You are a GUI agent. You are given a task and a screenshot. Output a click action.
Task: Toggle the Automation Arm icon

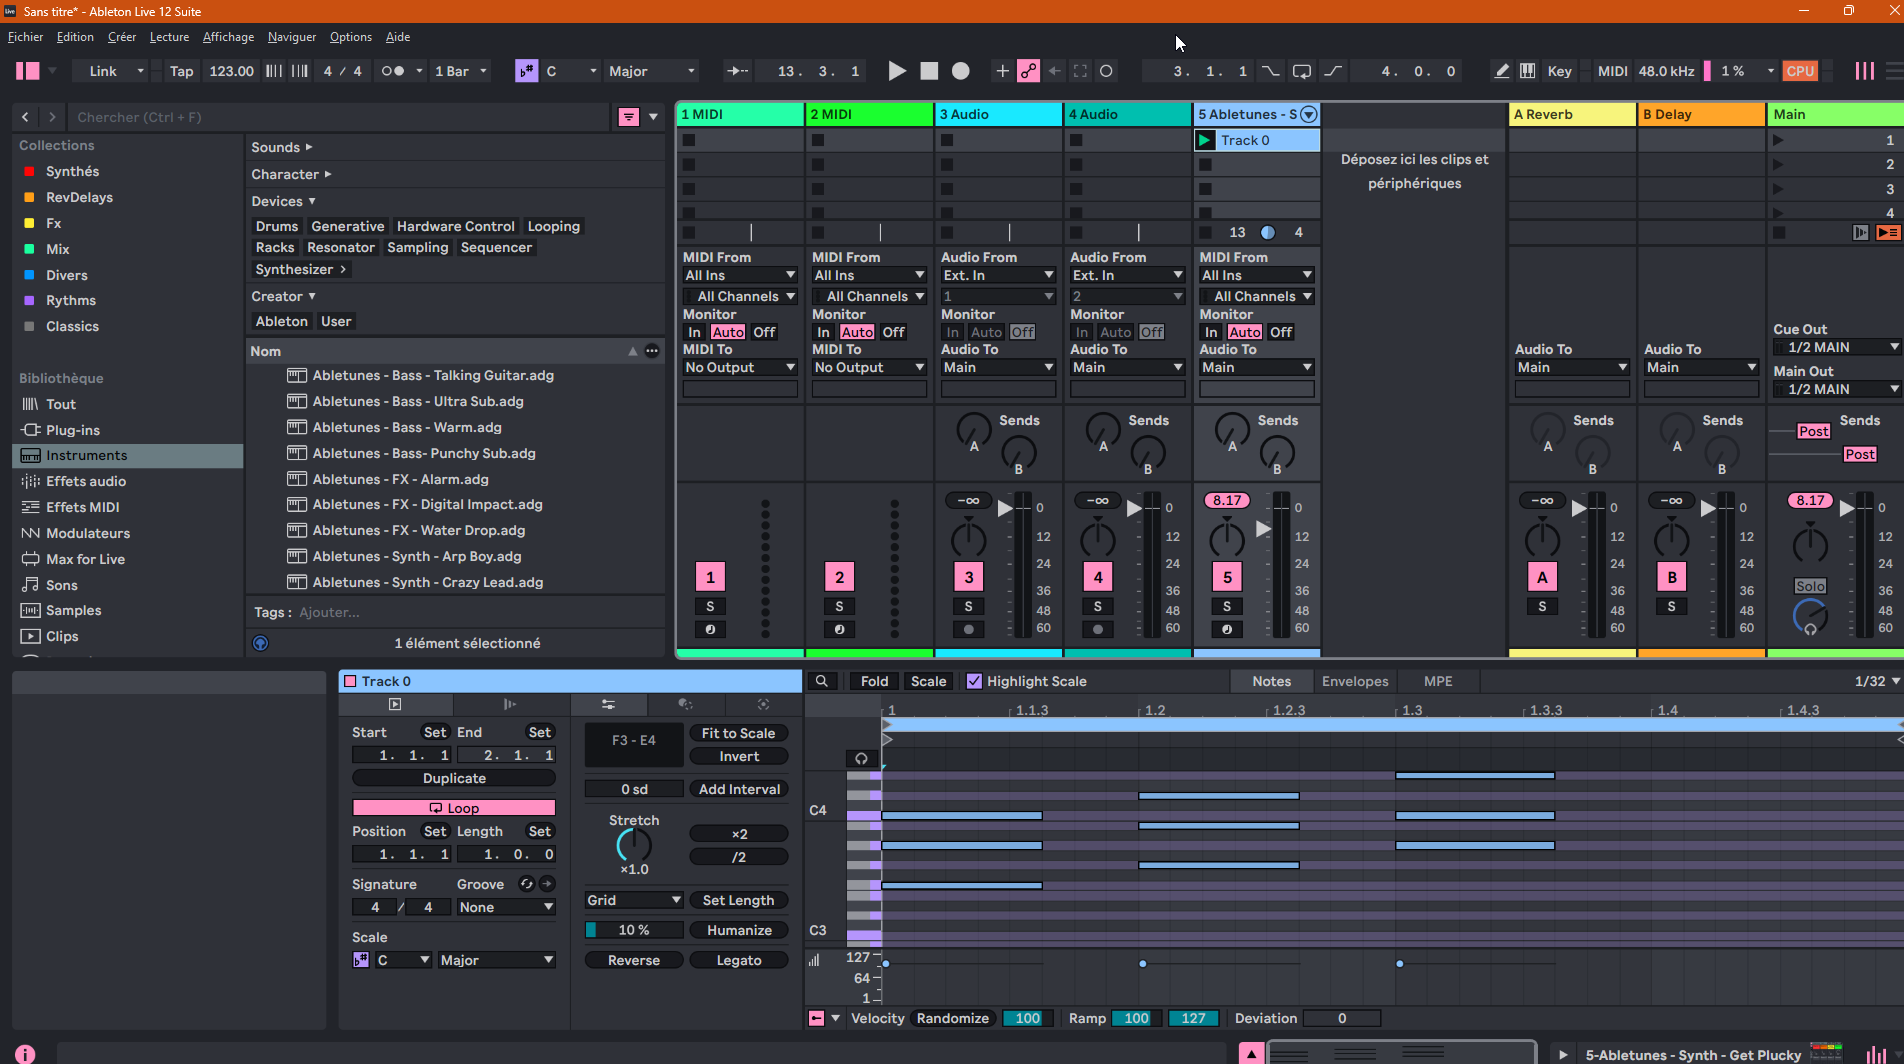pyautogui.click(x=1028, y=71)
